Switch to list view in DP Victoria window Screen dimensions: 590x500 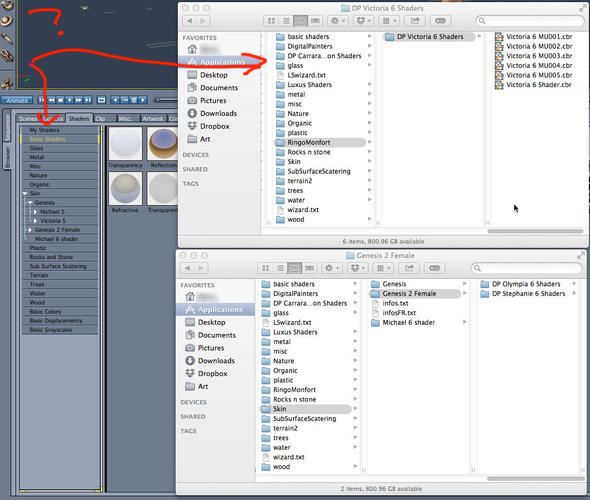tap(286, 21)
